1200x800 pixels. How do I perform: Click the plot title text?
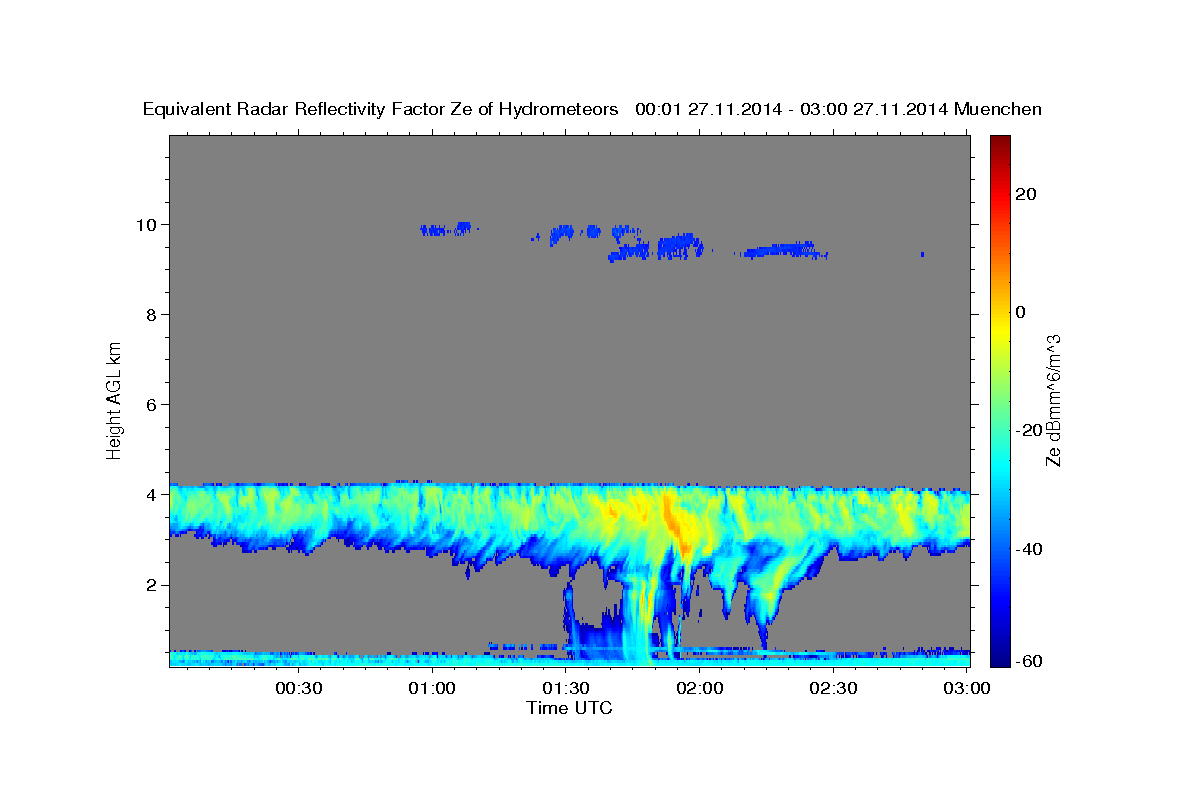(593, 109)
